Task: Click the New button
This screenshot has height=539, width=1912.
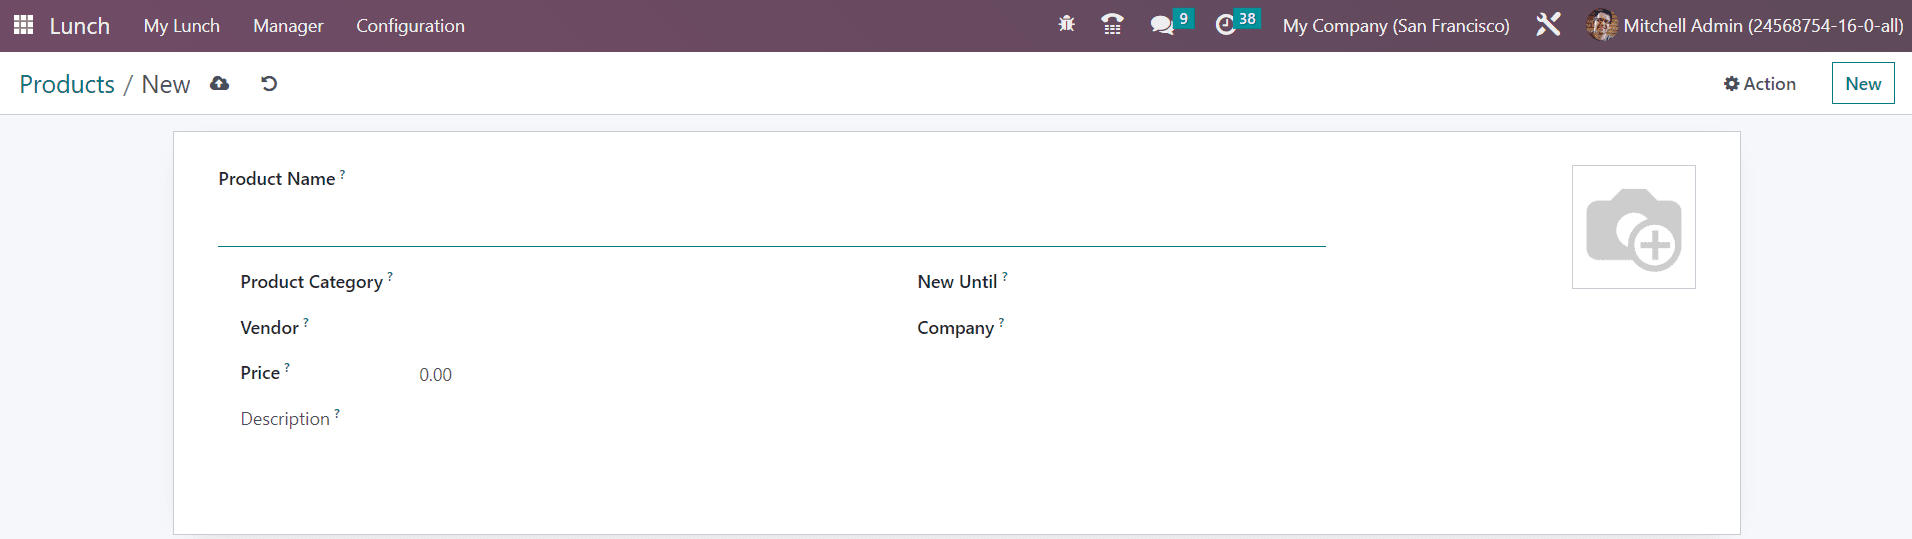Action: 1863,83
